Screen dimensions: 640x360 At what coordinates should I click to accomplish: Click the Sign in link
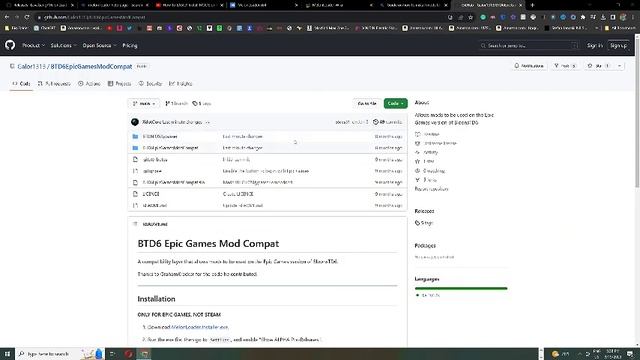click(594, 45)
